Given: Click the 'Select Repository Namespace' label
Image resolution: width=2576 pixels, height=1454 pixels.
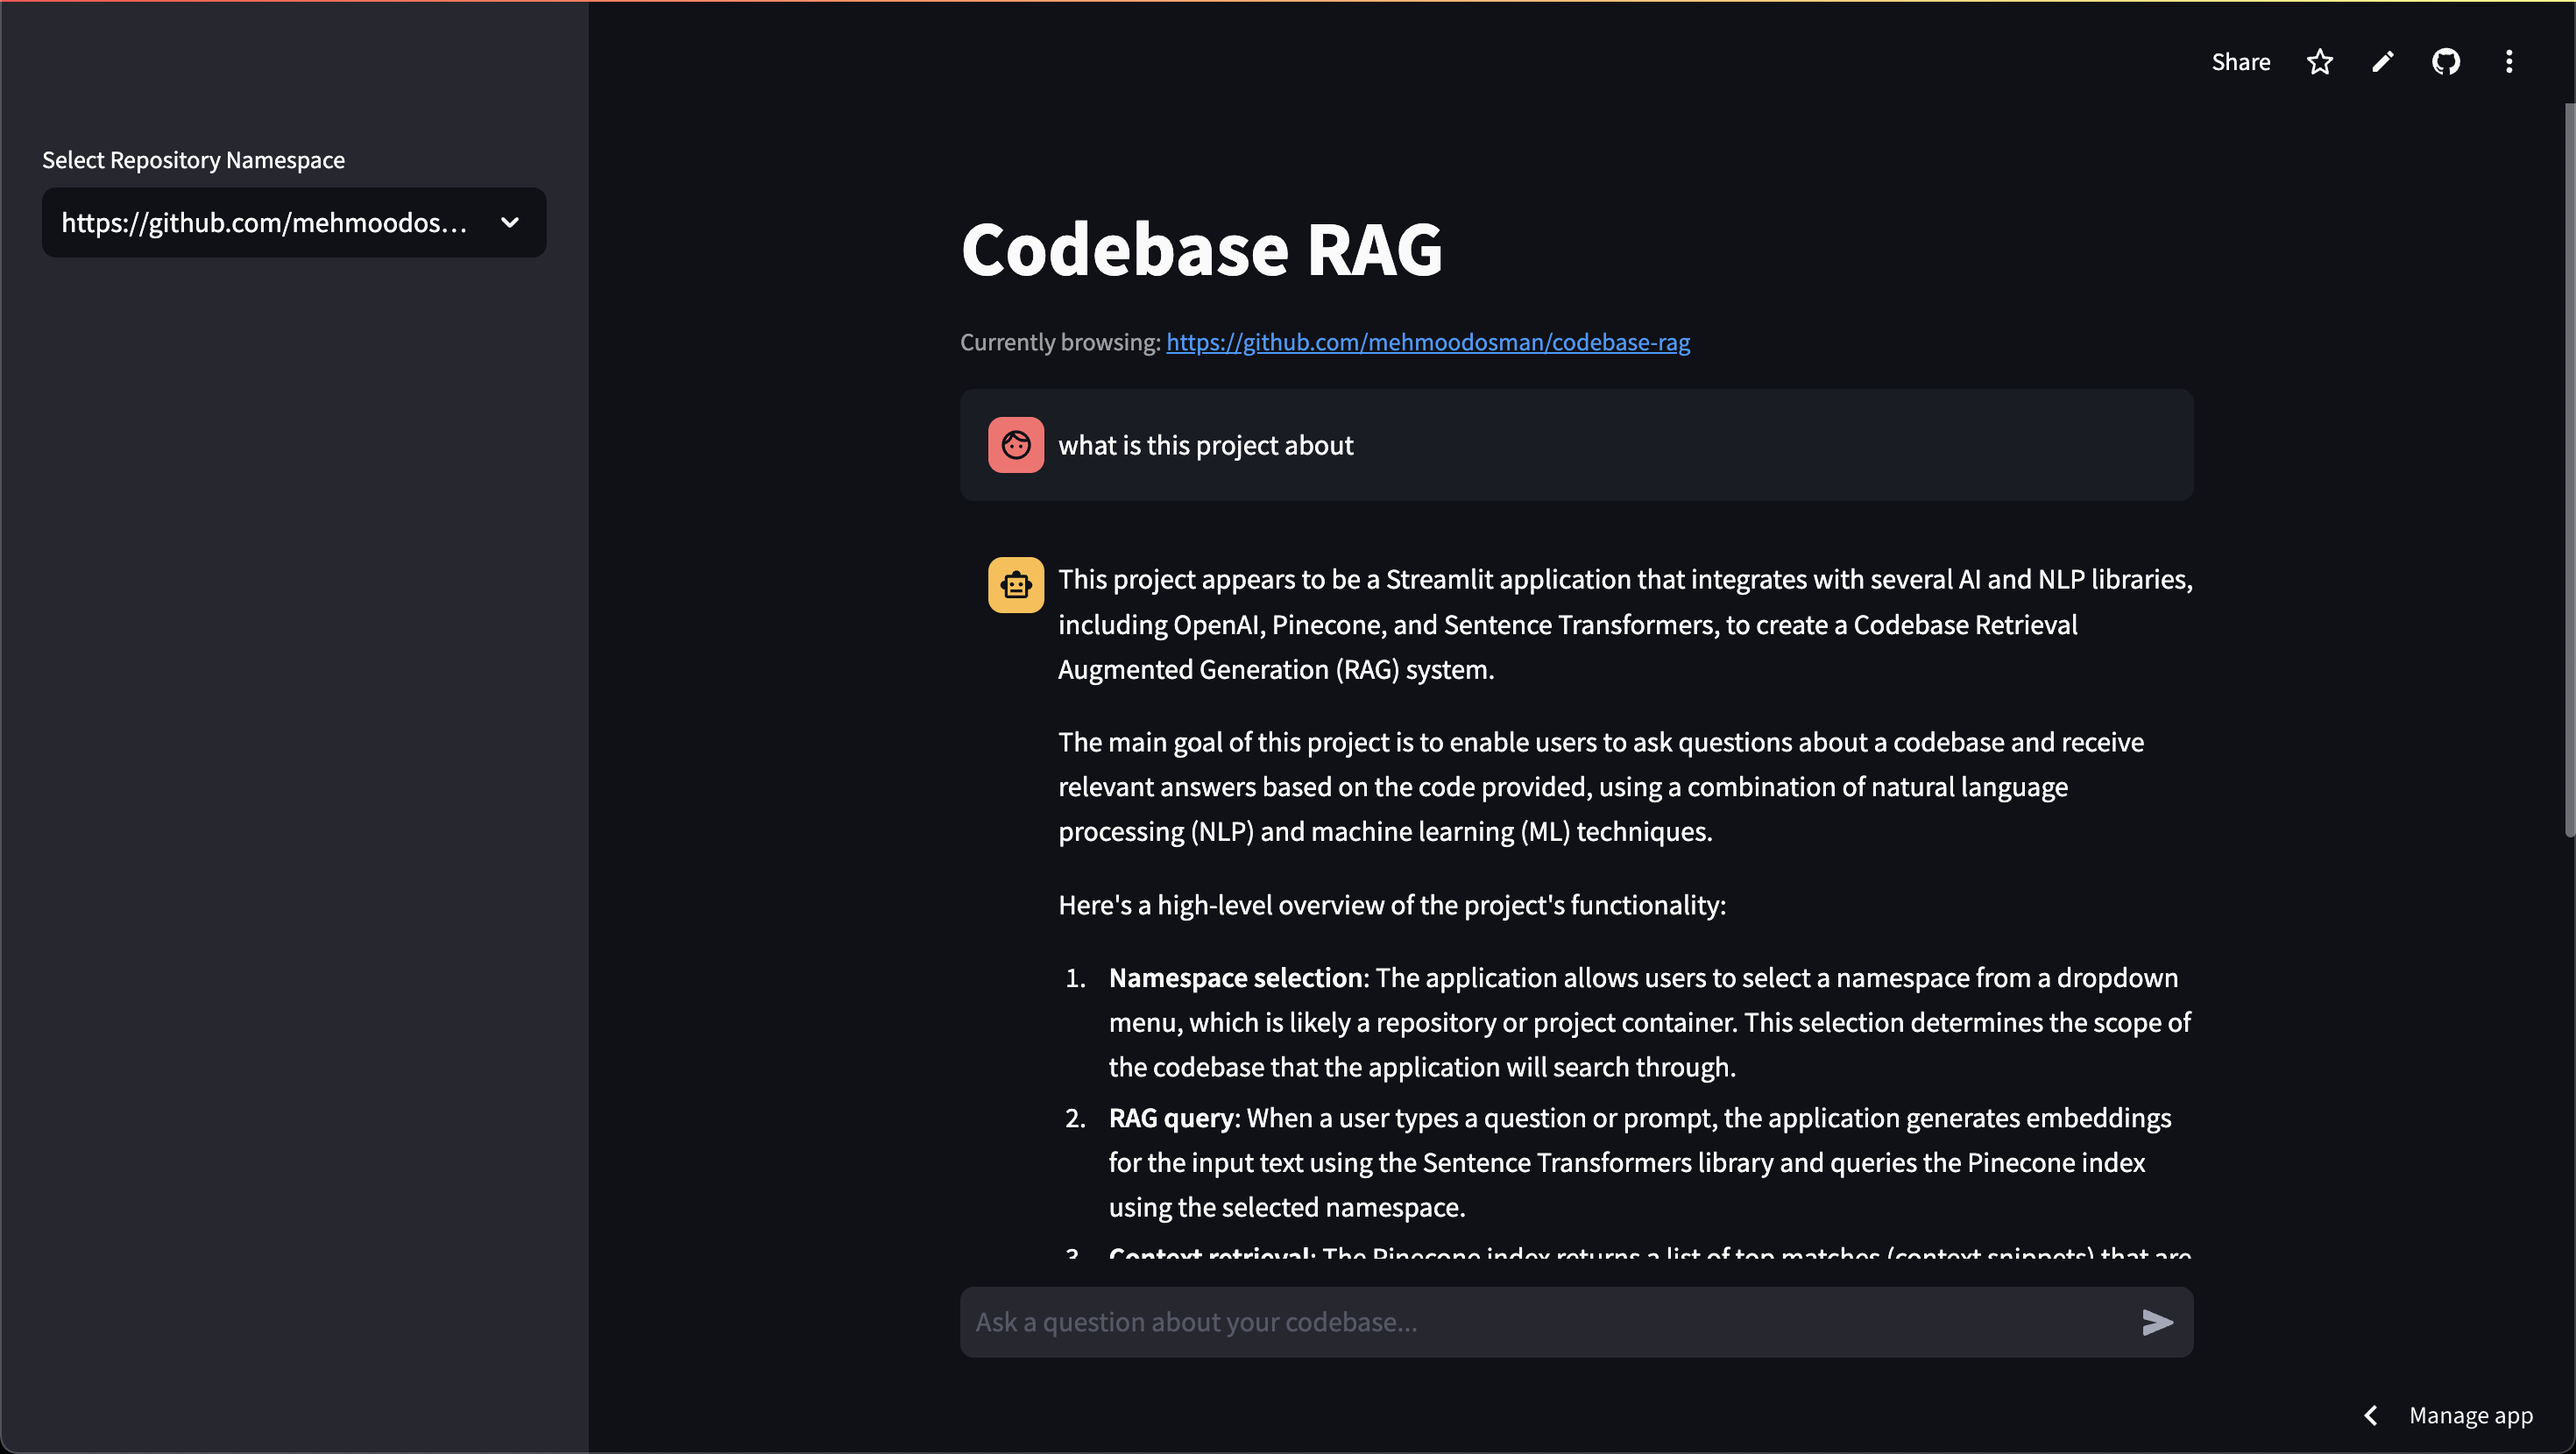Looking at the screenshot, I should [193, 160].
